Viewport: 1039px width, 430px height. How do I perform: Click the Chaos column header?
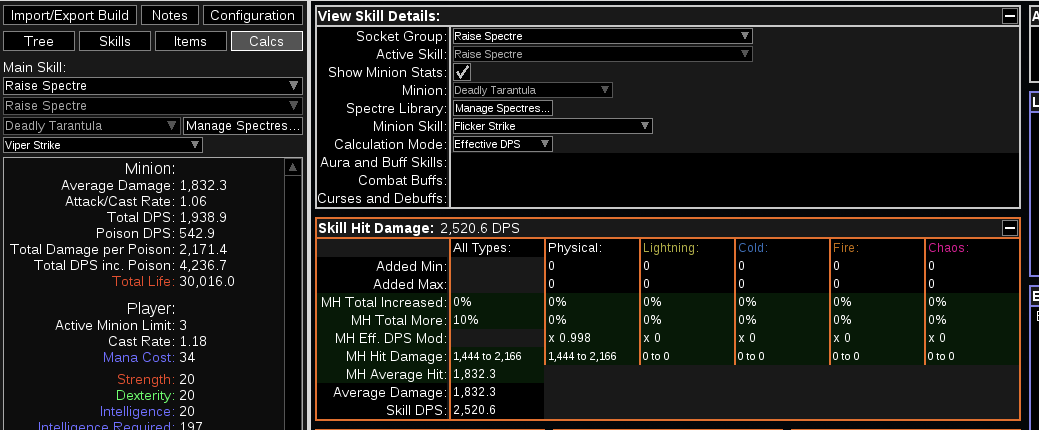click(x=948, y=248)
